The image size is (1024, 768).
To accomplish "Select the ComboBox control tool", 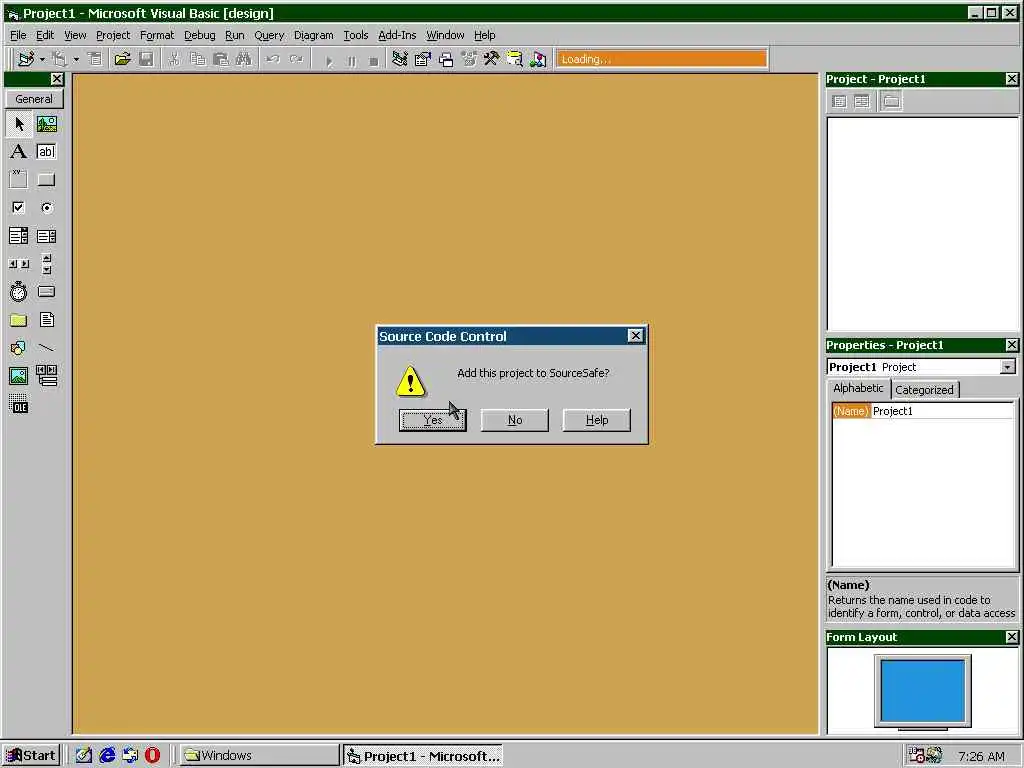I will point(19,236).
